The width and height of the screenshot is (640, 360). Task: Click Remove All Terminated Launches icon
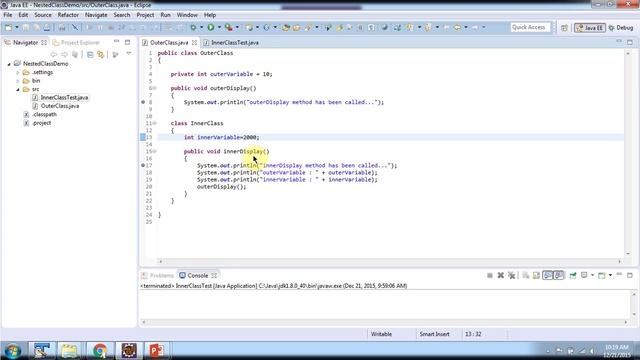click(x=511, y=276)
